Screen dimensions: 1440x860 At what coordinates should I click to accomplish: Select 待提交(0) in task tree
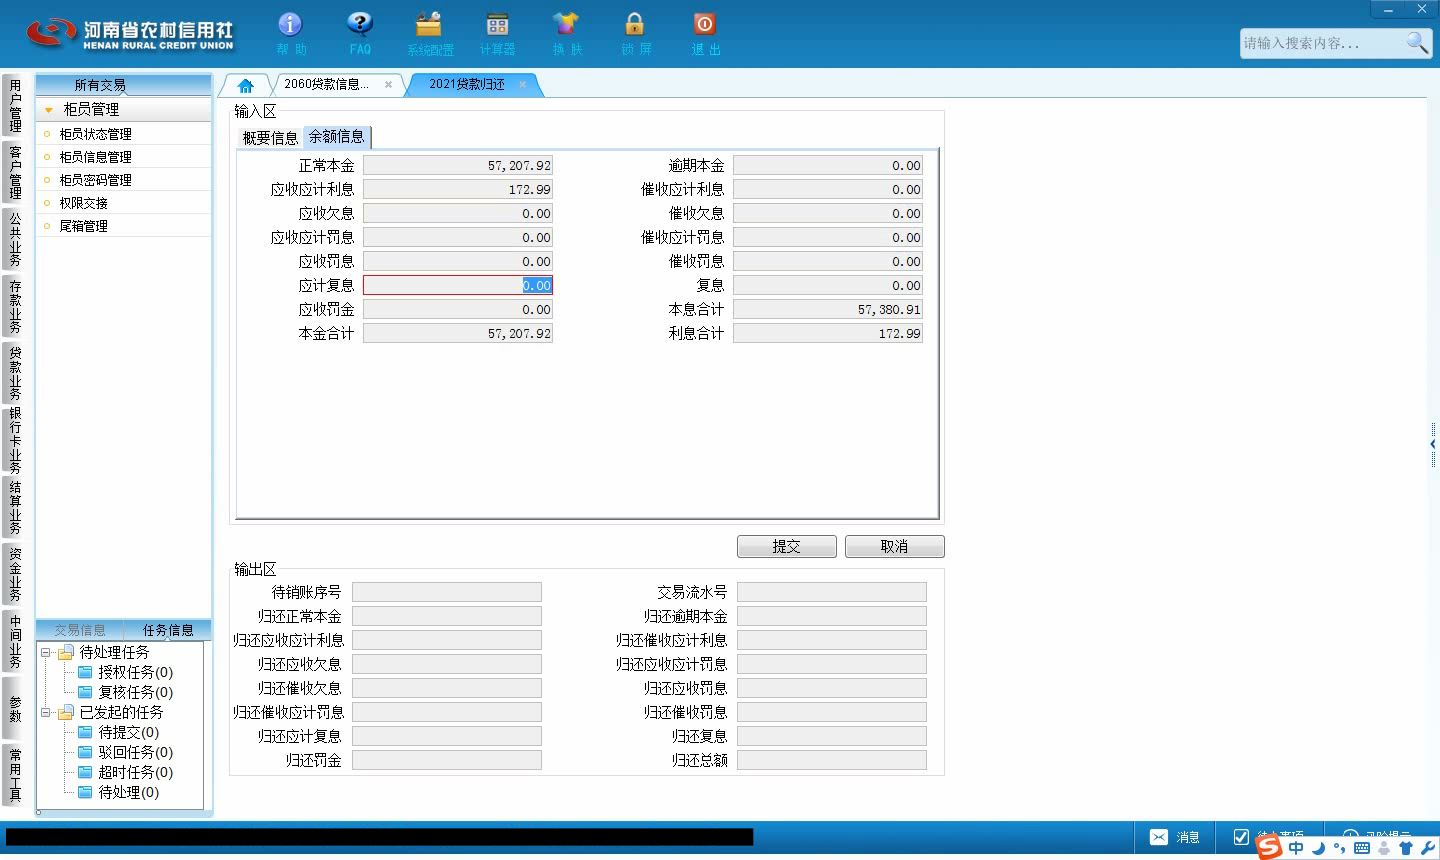click(128, 732)
